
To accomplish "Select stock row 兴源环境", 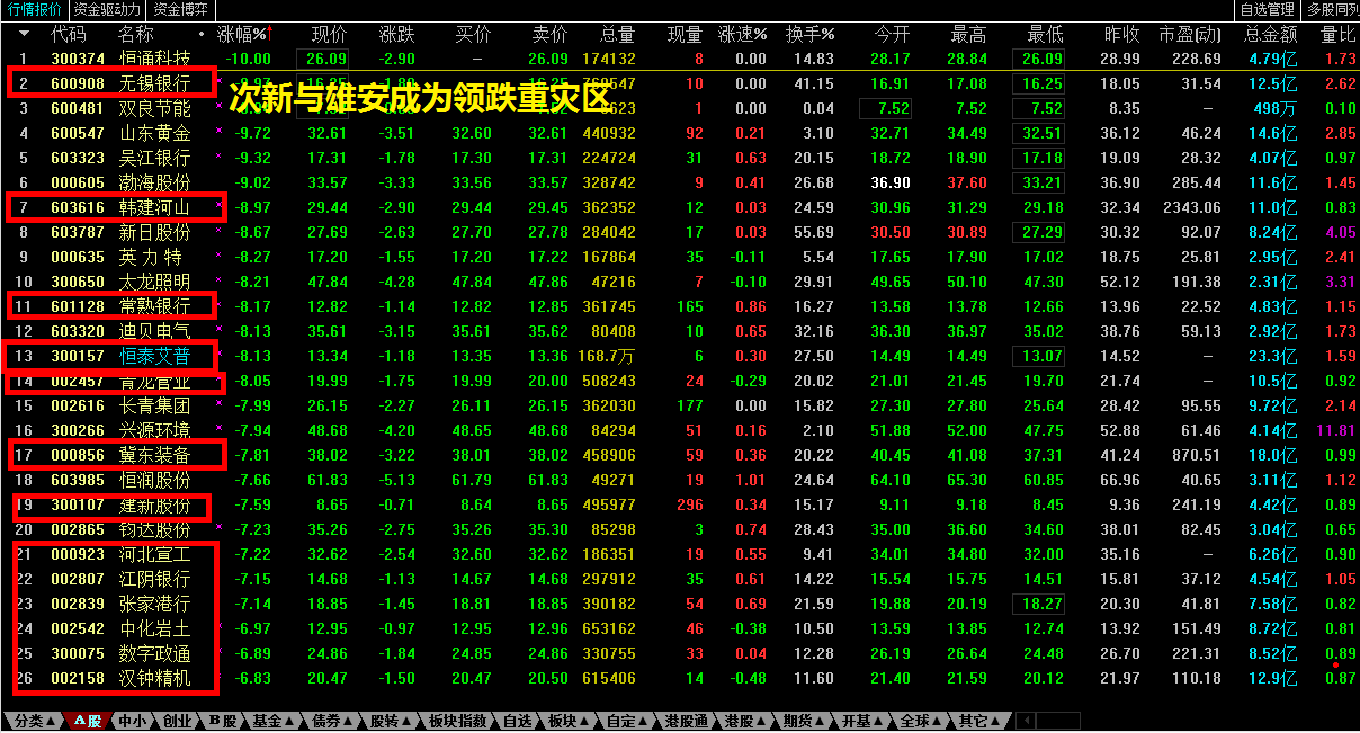I will coord(680,431).
